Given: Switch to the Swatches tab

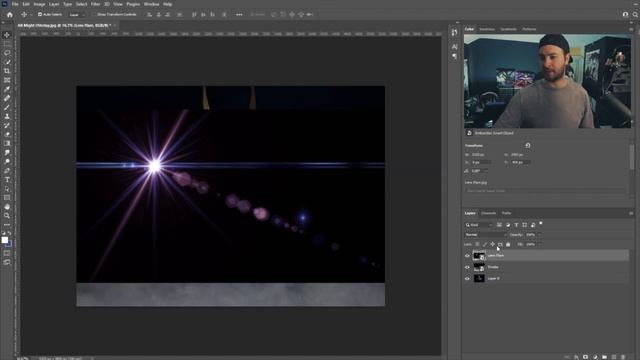Looking at the screenshot, I should click(x=487, y=29).
